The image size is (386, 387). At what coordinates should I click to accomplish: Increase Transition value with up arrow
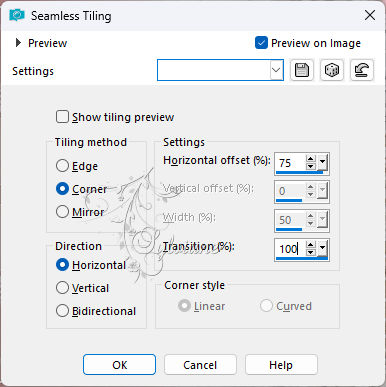tap(311, 245)
